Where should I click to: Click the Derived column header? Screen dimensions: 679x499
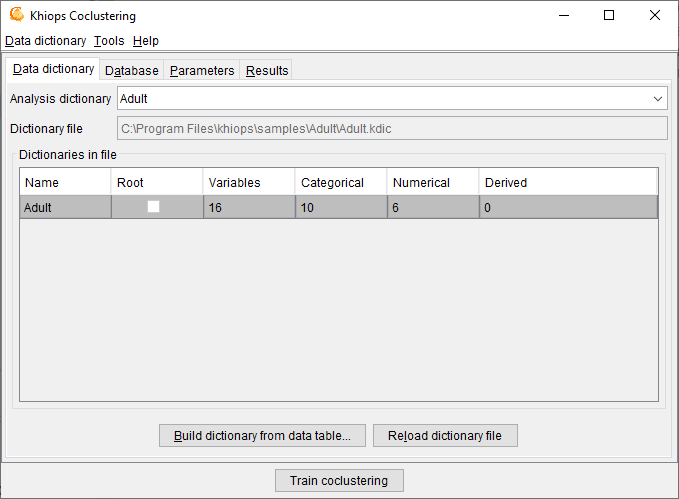tap(566, 182)
